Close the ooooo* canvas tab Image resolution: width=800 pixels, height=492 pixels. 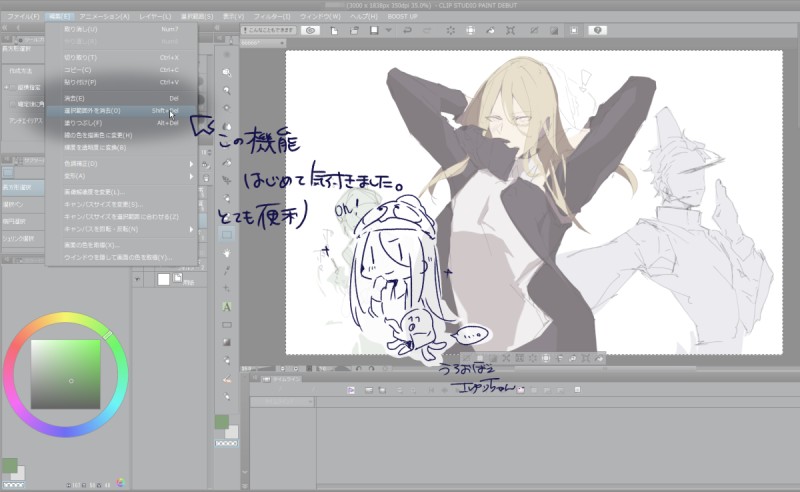(282, 43)
